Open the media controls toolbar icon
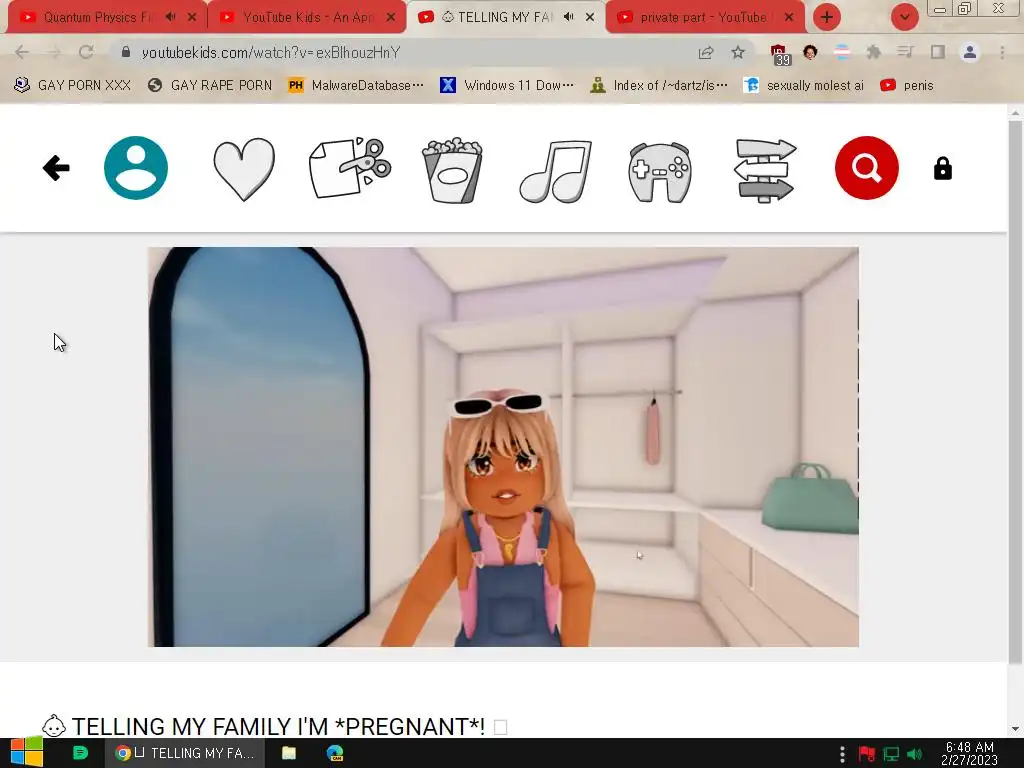 [x=905, y=52]
